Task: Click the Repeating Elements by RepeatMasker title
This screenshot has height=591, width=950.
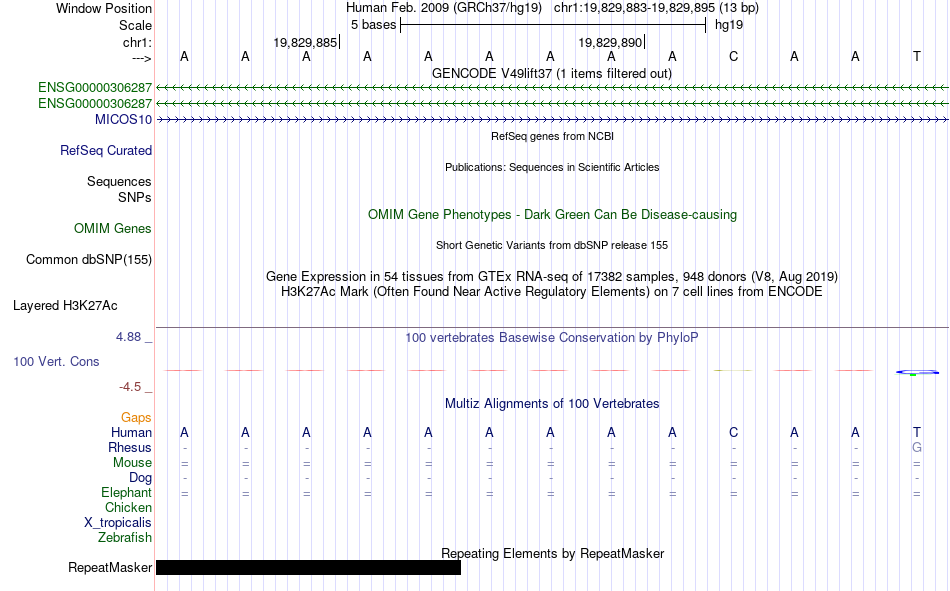Action: coord(552,553)
